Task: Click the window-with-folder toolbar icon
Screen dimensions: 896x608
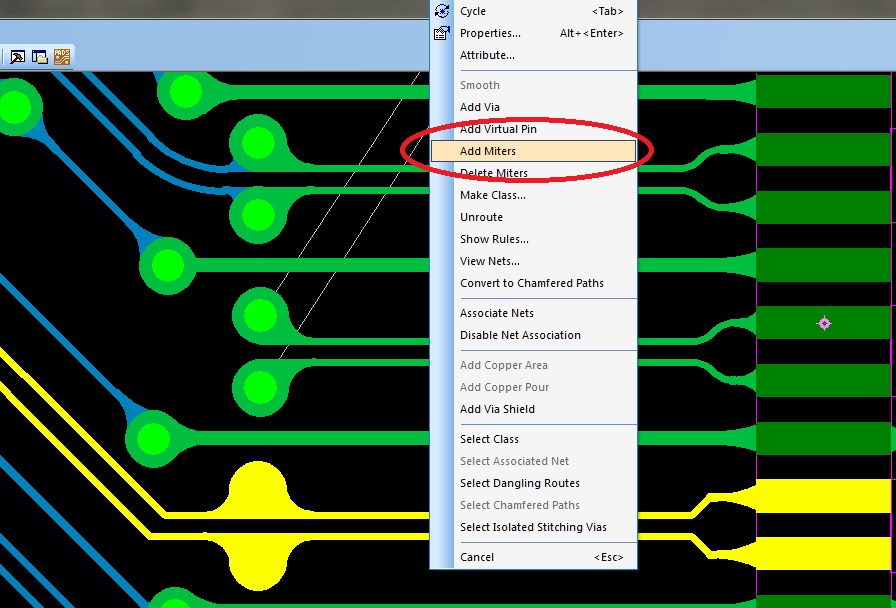Action: pyautogui.click(x=39, y=57)
